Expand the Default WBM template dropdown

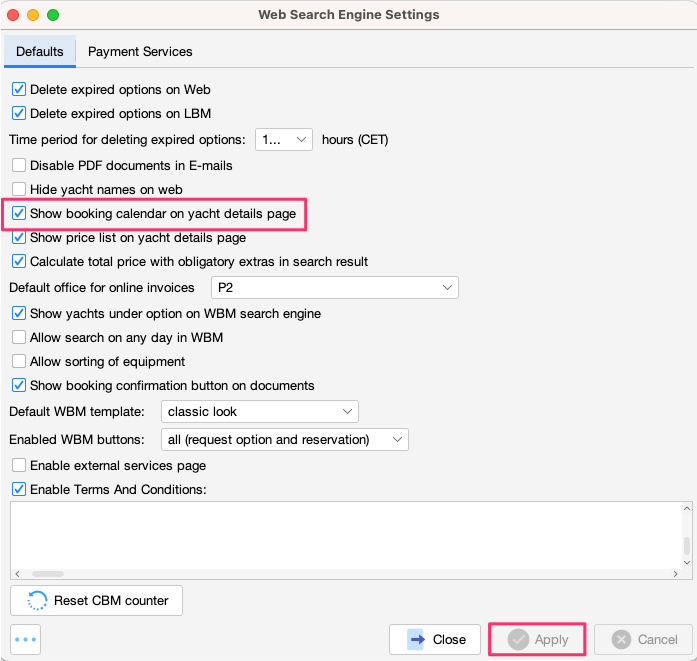tap(260, 412)
